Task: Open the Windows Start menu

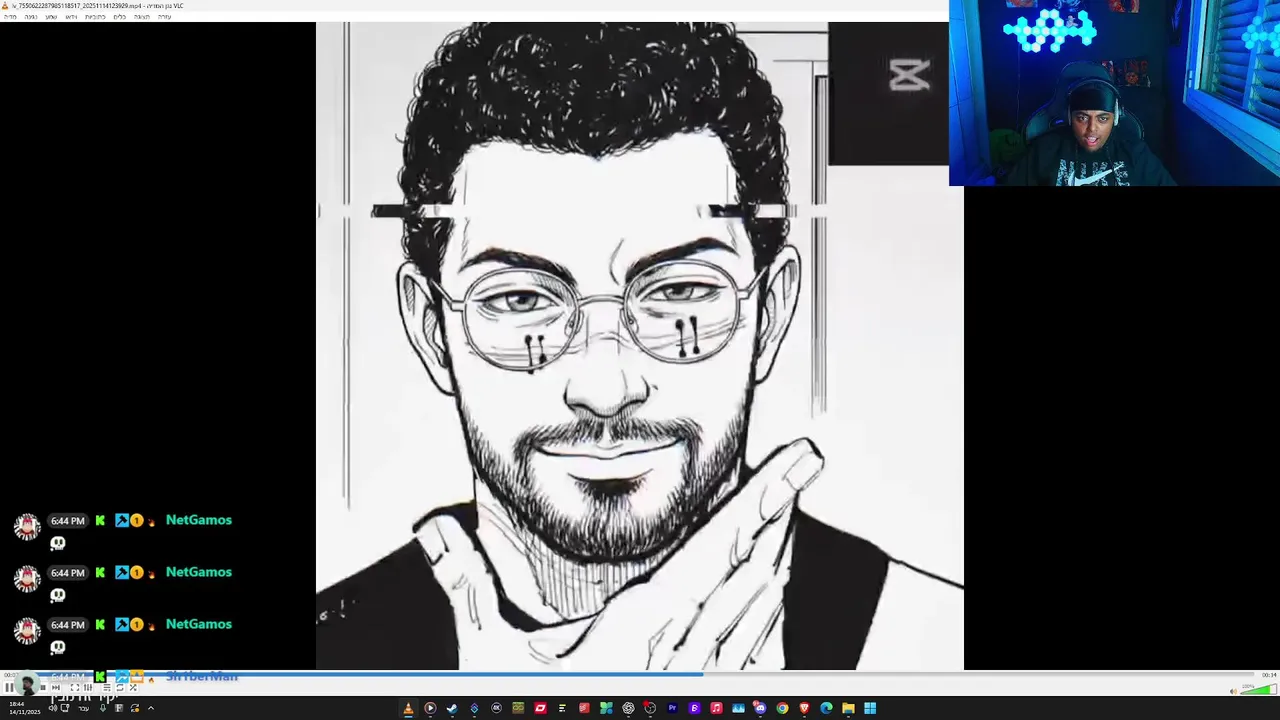Action: [870, 708]
